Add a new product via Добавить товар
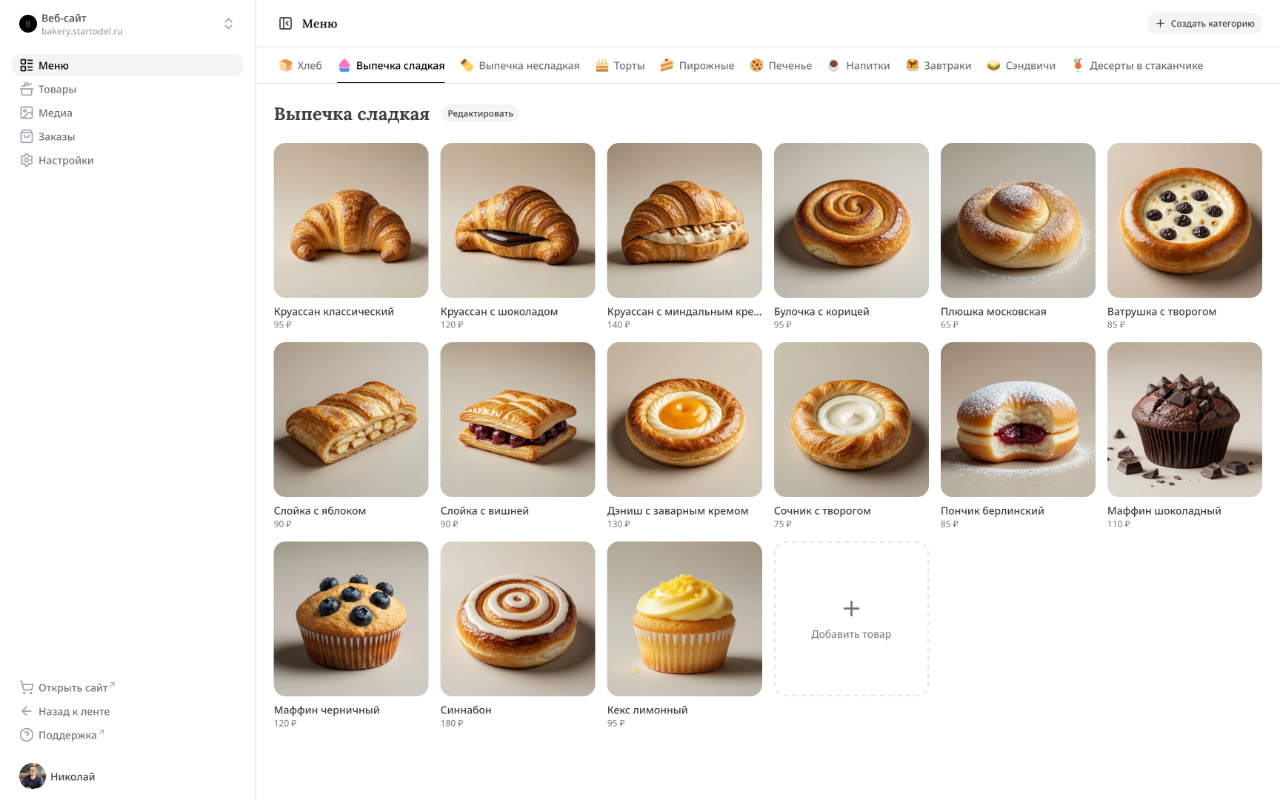 click(851, 619)
